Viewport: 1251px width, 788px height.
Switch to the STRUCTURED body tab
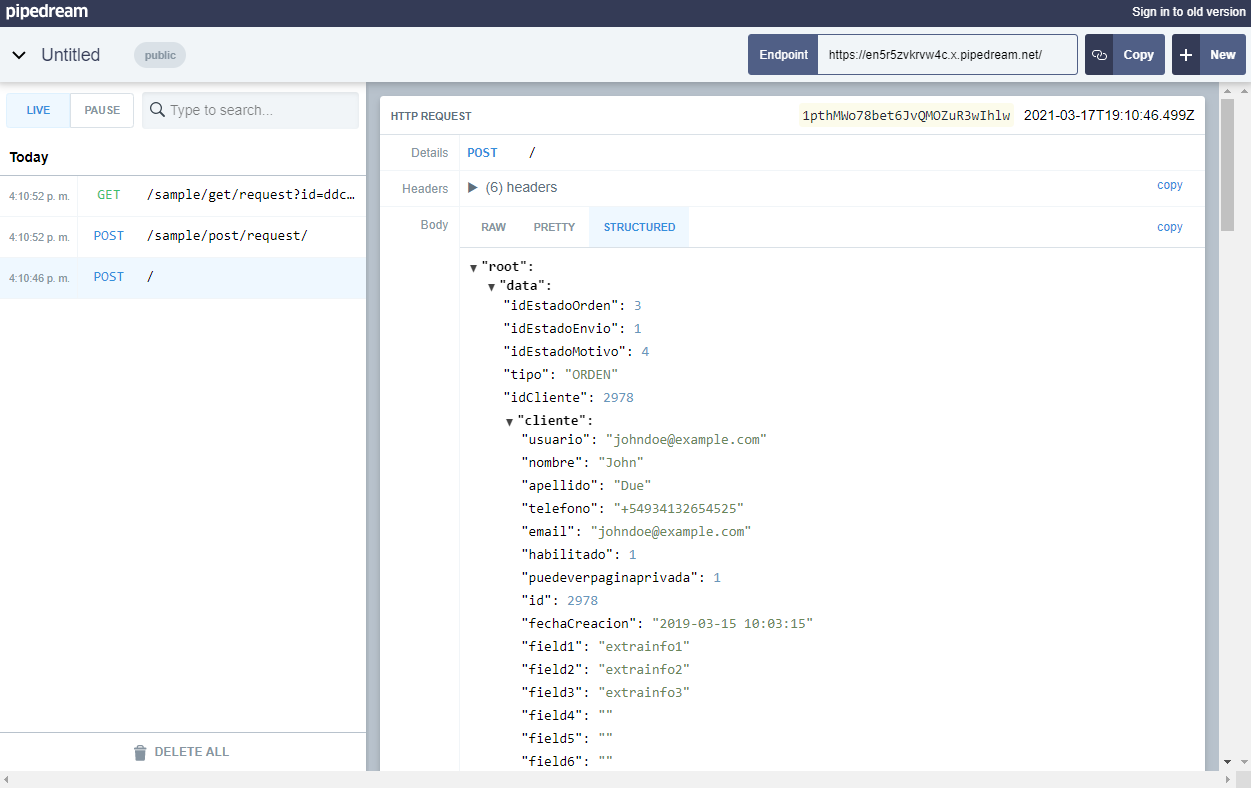[x=639, y=227]
